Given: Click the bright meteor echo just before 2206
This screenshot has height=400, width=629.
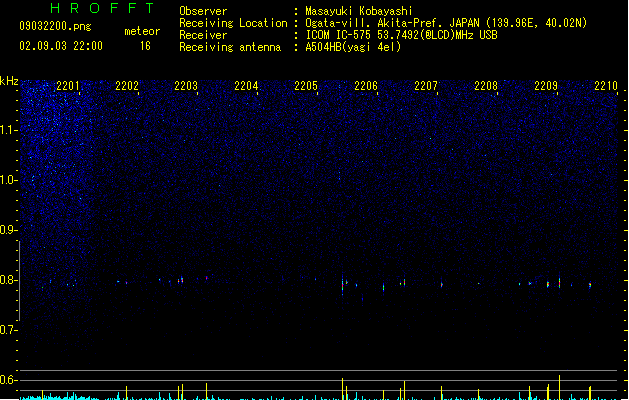Looking at the screenshot, I should (343, 285).
